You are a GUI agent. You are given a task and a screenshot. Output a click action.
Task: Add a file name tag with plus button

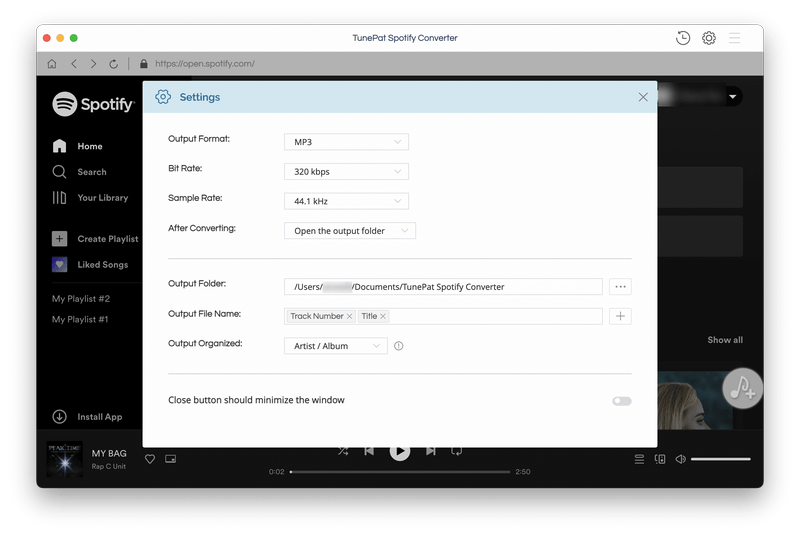point(620,316)
